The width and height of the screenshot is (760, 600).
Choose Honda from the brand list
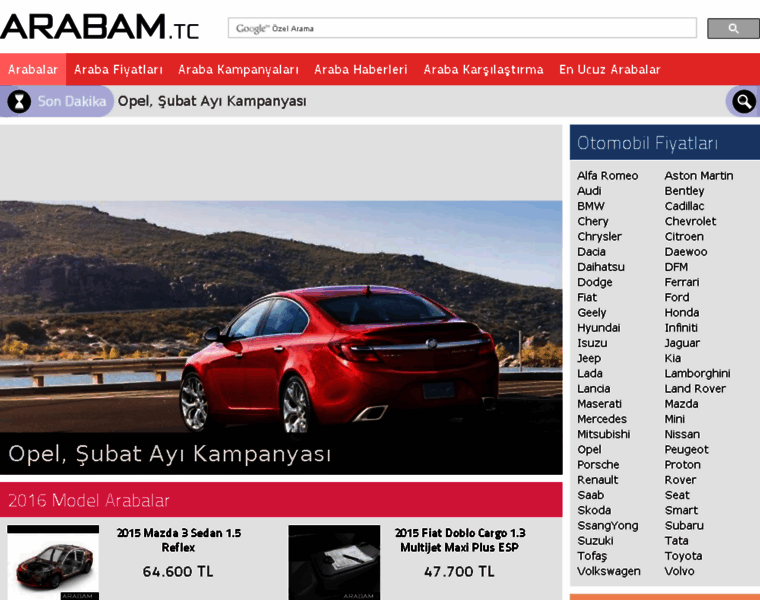point(681,313)
